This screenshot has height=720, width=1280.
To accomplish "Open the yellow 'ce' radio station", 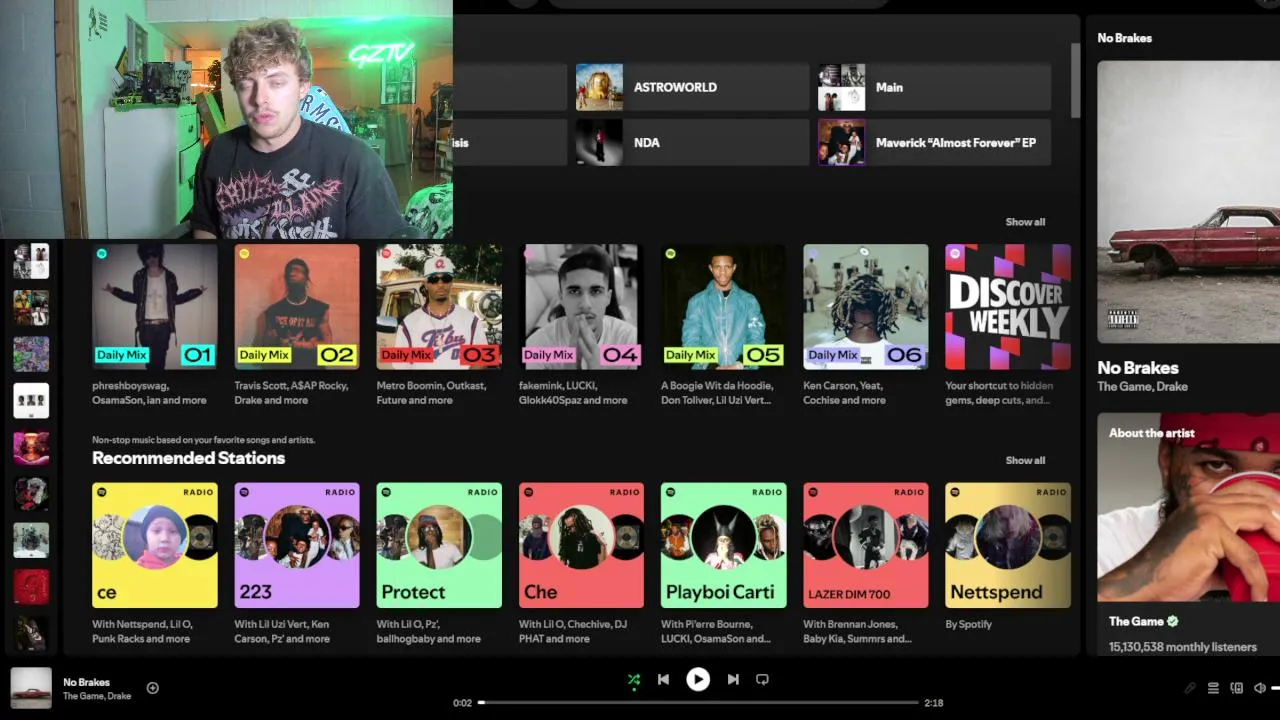I will [155, 564].
